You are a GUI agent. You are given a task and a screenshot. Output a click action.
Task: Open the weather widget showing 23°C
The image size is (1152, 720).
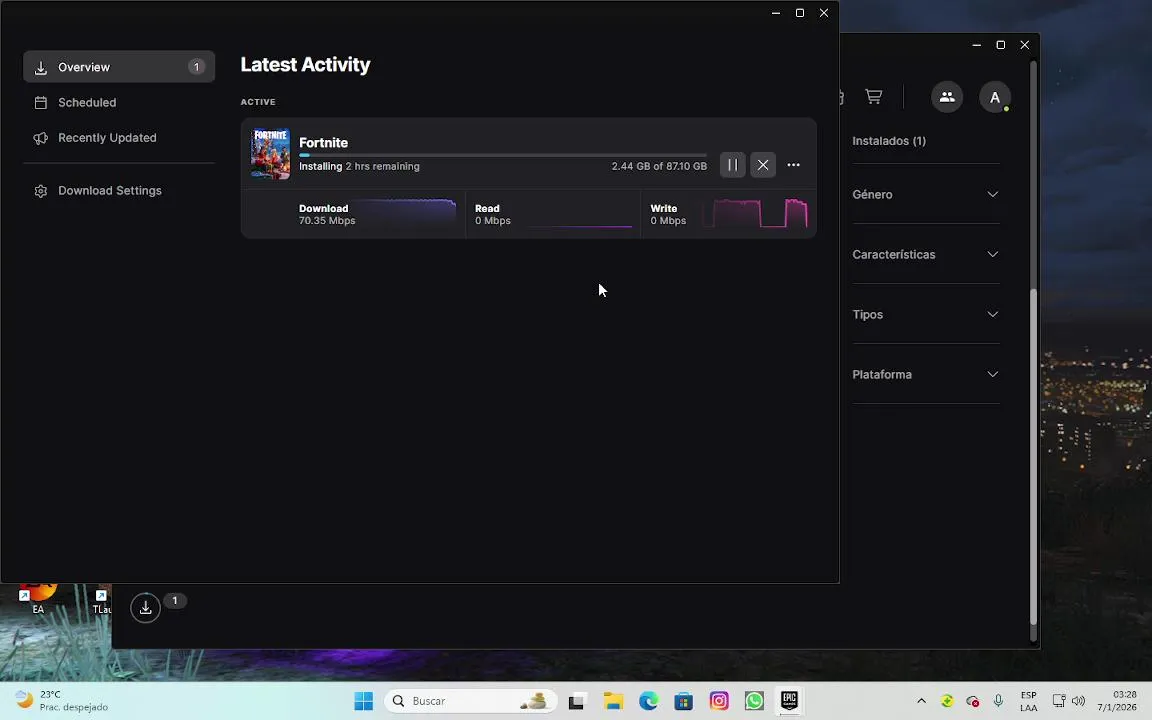[x=62, y=701]
